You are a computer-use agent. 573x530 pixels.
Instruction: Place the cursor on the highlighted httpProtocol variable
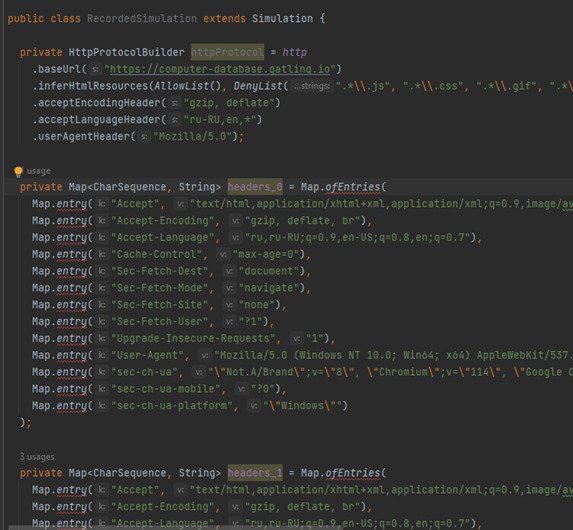(227, 52)
